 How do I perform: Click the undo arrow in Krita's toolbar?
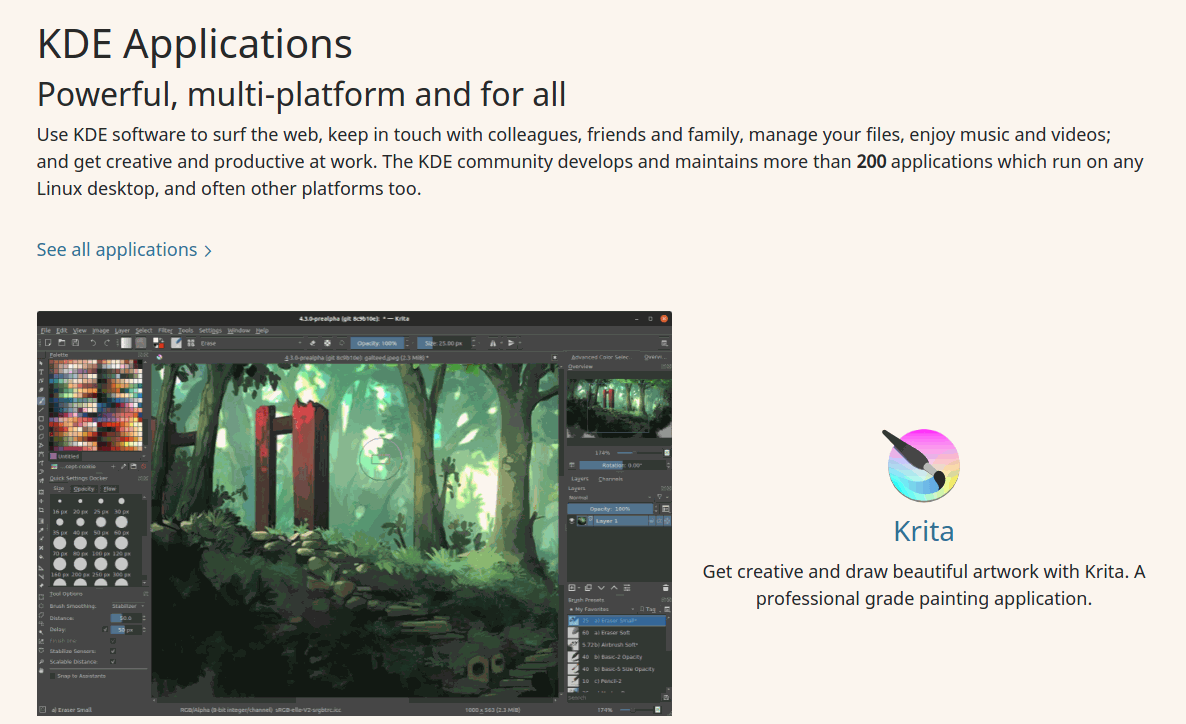[x=93, y=343]
